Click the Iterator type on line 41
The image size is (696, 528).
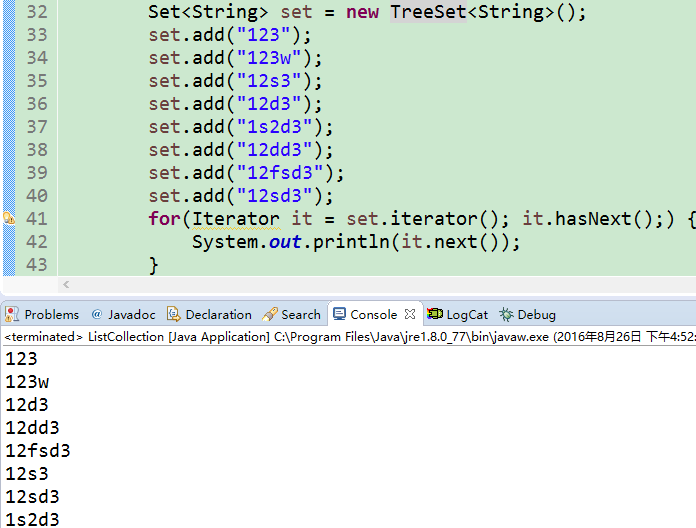click(235, 218)
